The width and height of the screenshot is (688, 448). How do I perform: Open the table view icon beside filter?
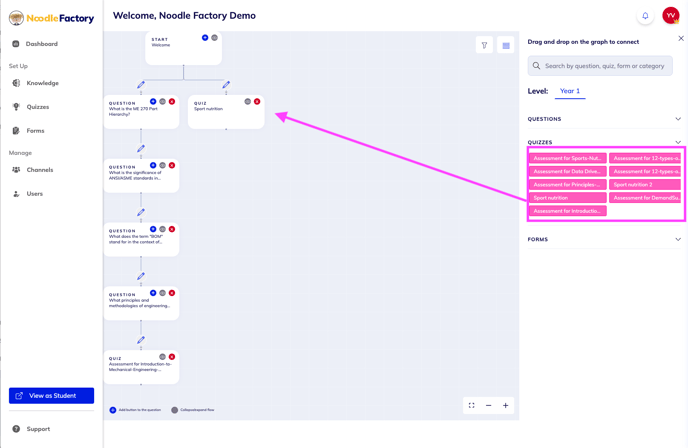505,45
